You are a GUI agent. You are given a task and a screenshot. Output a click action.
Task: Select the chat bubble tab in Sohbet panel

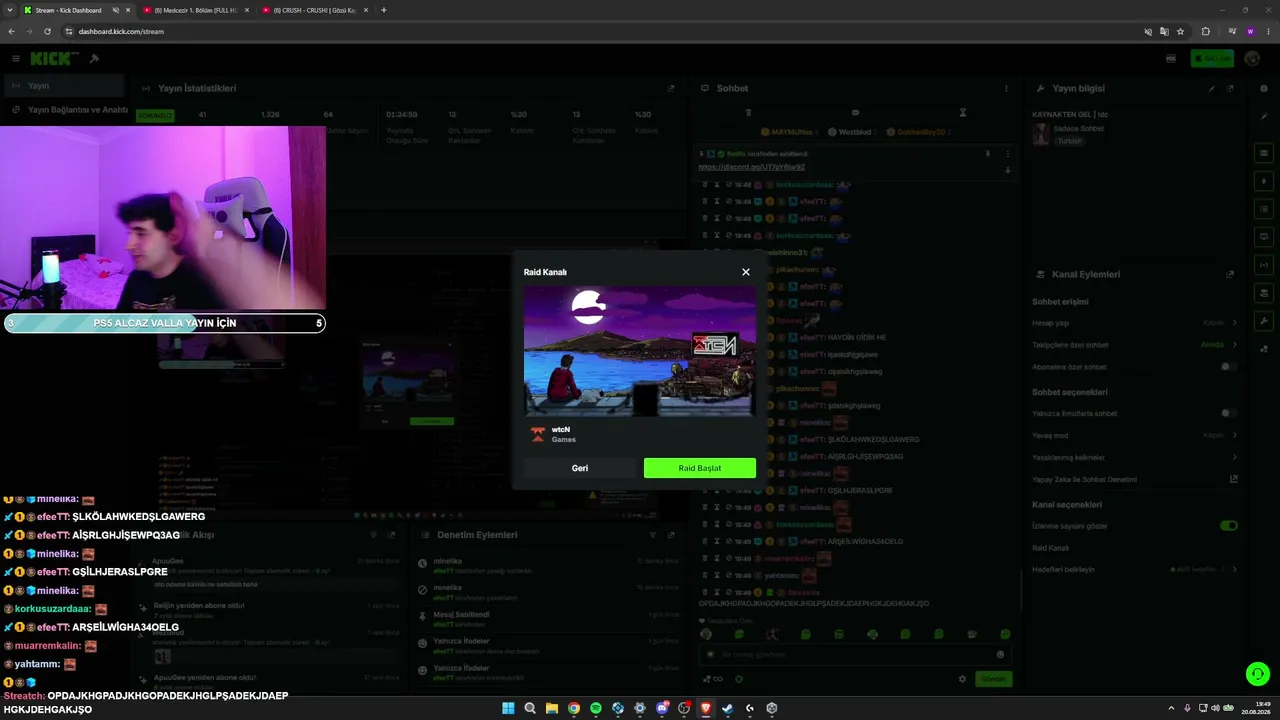[x=855, y=113]
